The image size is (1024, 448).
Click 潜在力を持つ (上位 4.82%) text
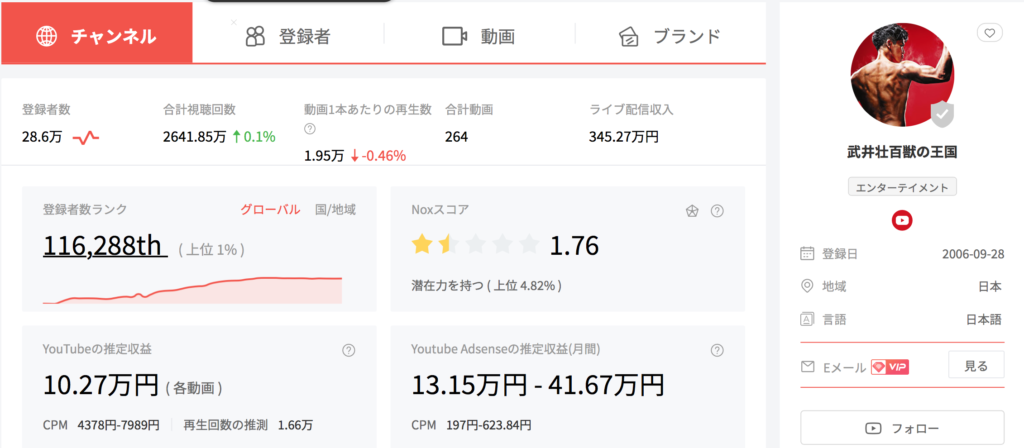click(487, 285)
